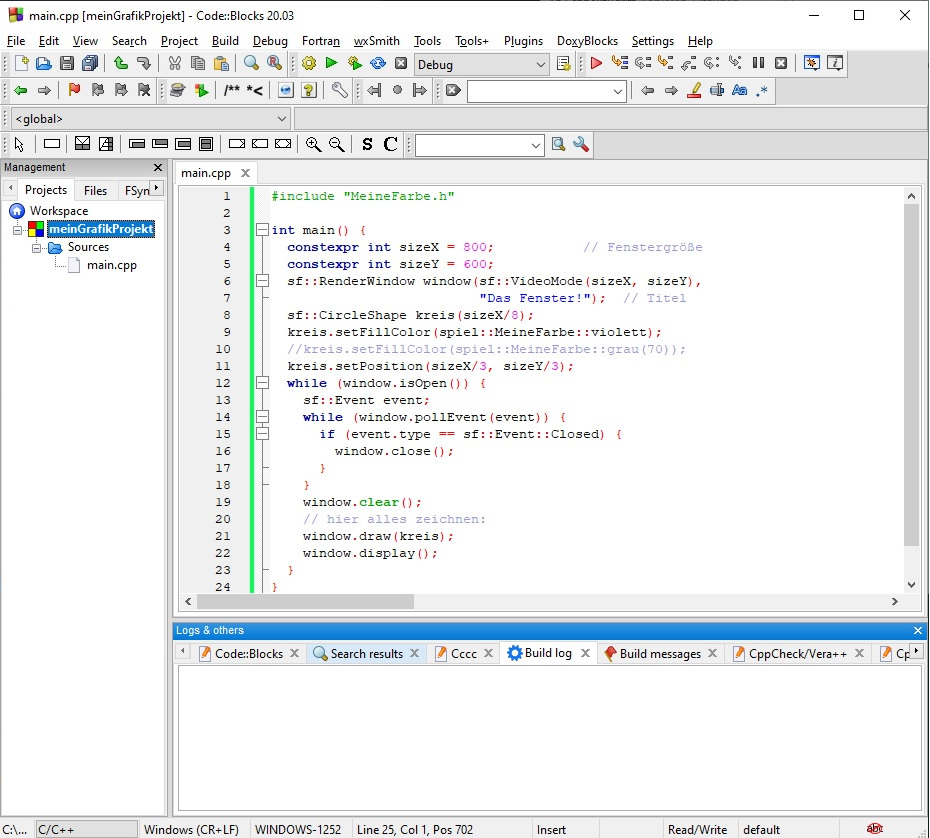Run the project with green play icon
This screenshot has width=930, height=838.
331,64
